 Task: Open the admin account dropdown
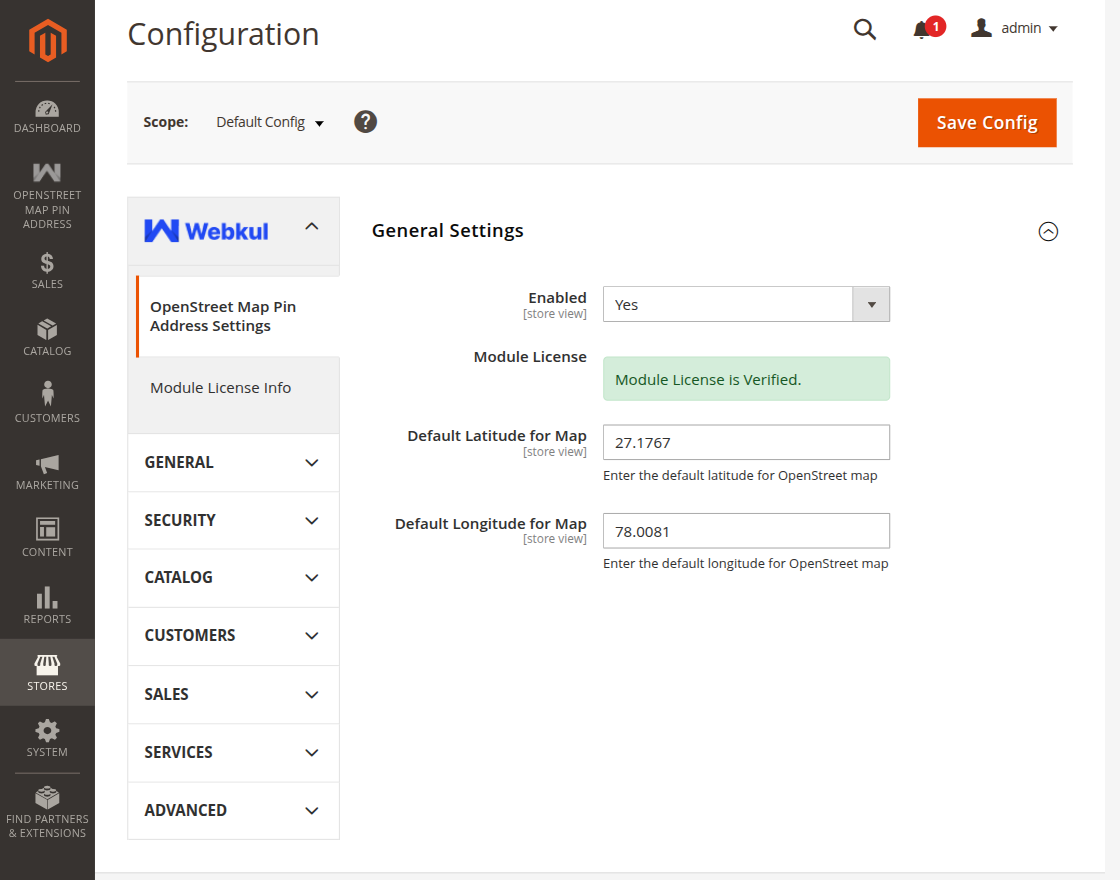click(1014, 28)
